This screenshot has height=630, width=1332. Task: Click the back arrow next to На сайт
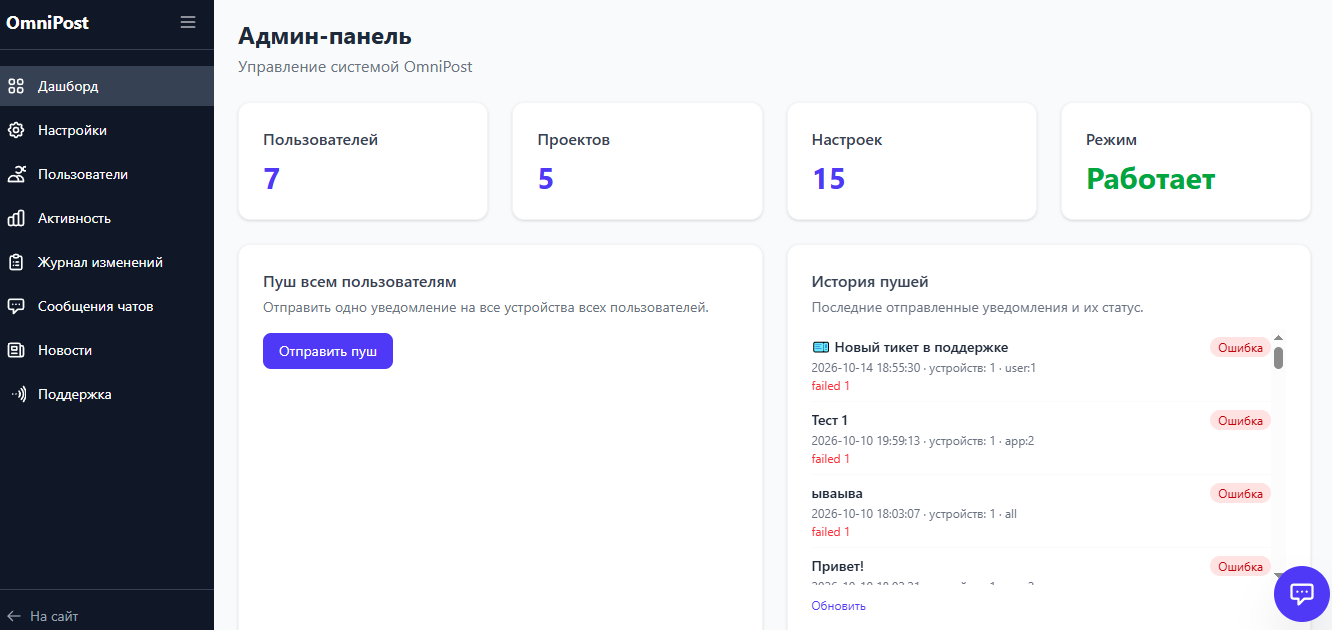(14, 616)
